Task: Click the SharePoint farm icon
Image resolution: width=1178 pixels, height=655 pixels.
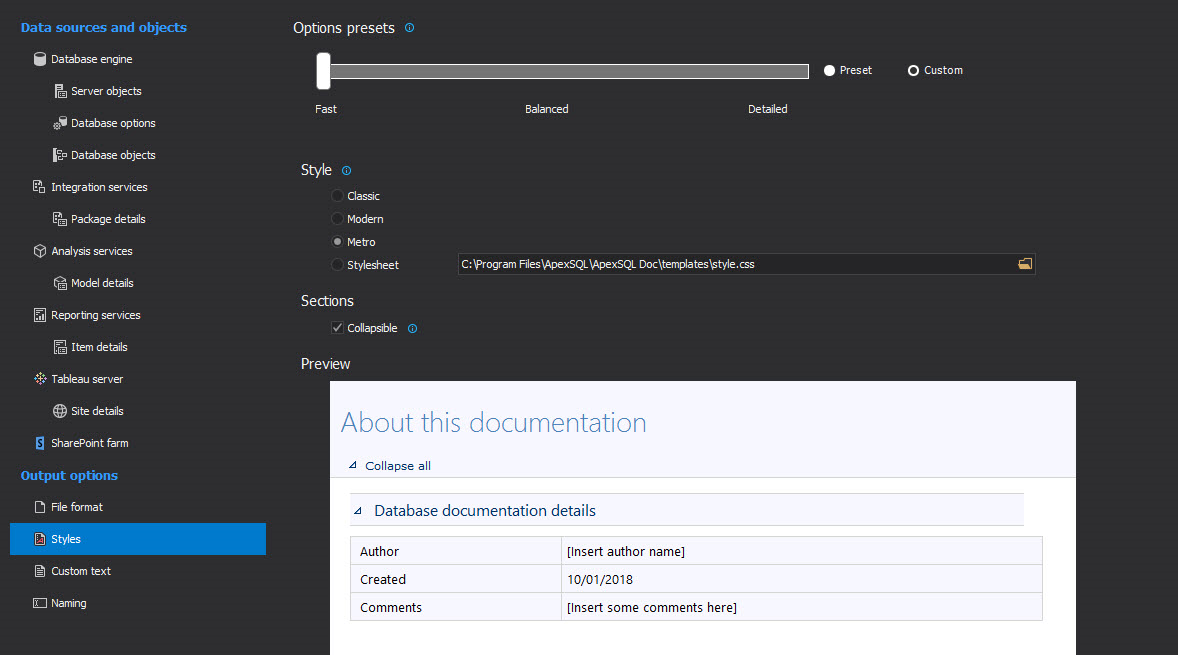Action: [40, 443]
